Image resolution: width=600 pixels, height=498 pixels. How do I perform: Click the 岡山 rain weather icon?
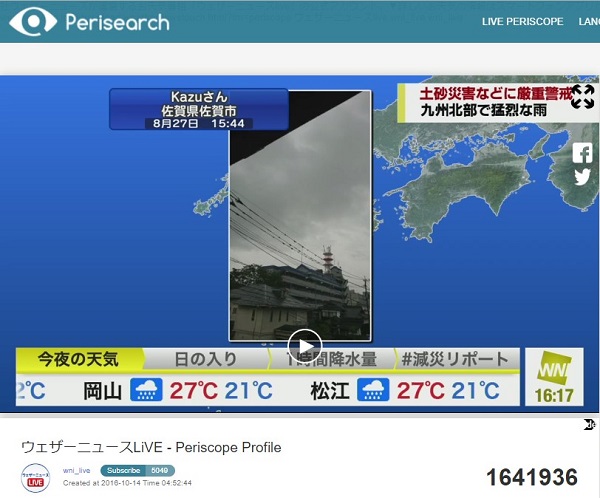click(146, 390)
